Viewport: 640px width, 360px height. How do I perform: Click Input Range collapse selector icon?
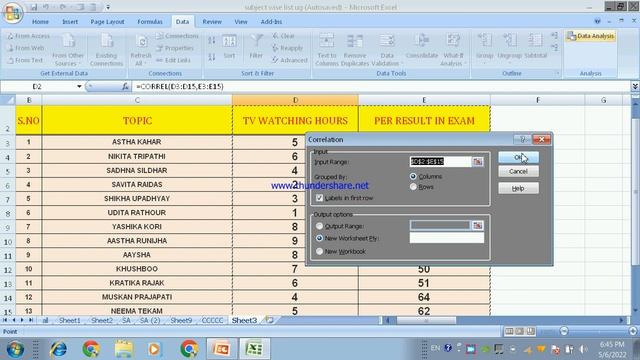478,162
